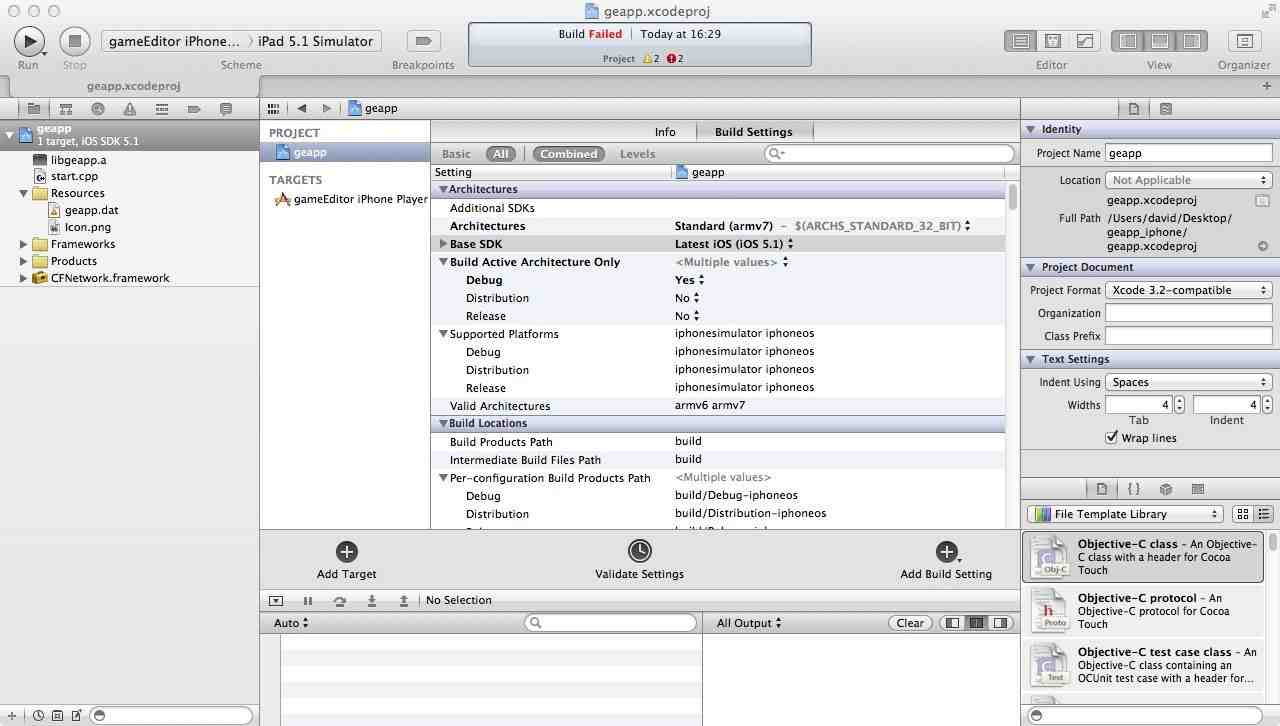Open File Template Library dropdown
The height and width of the screenshot is (726, 1280).
pyautogui.click(x=1125, y=514)
